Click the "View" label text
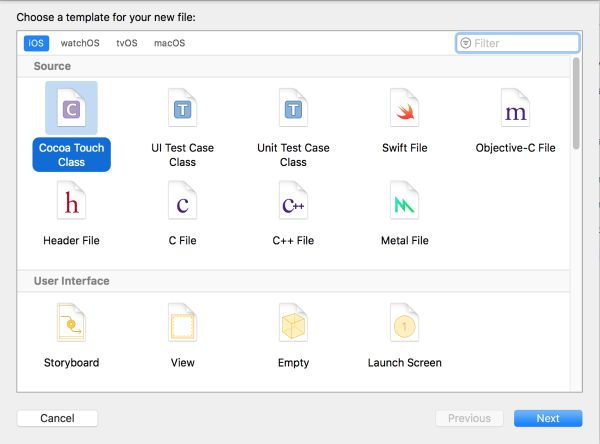600x444 pixels. coord(183,362)
